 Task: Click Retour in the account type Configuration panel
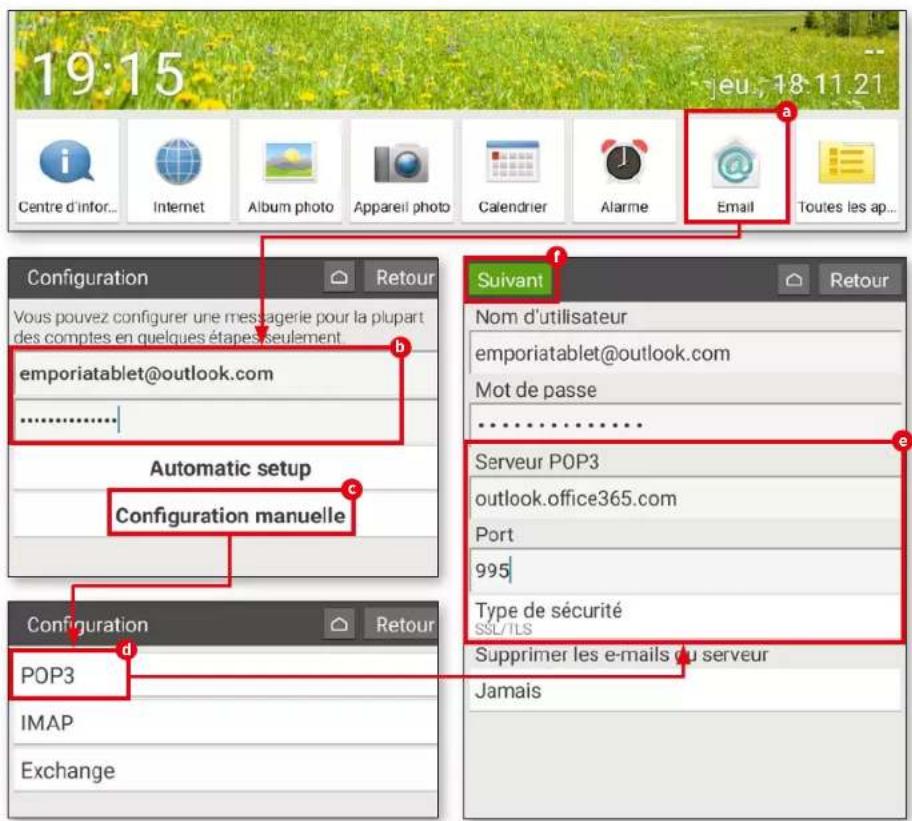(401, 624)
